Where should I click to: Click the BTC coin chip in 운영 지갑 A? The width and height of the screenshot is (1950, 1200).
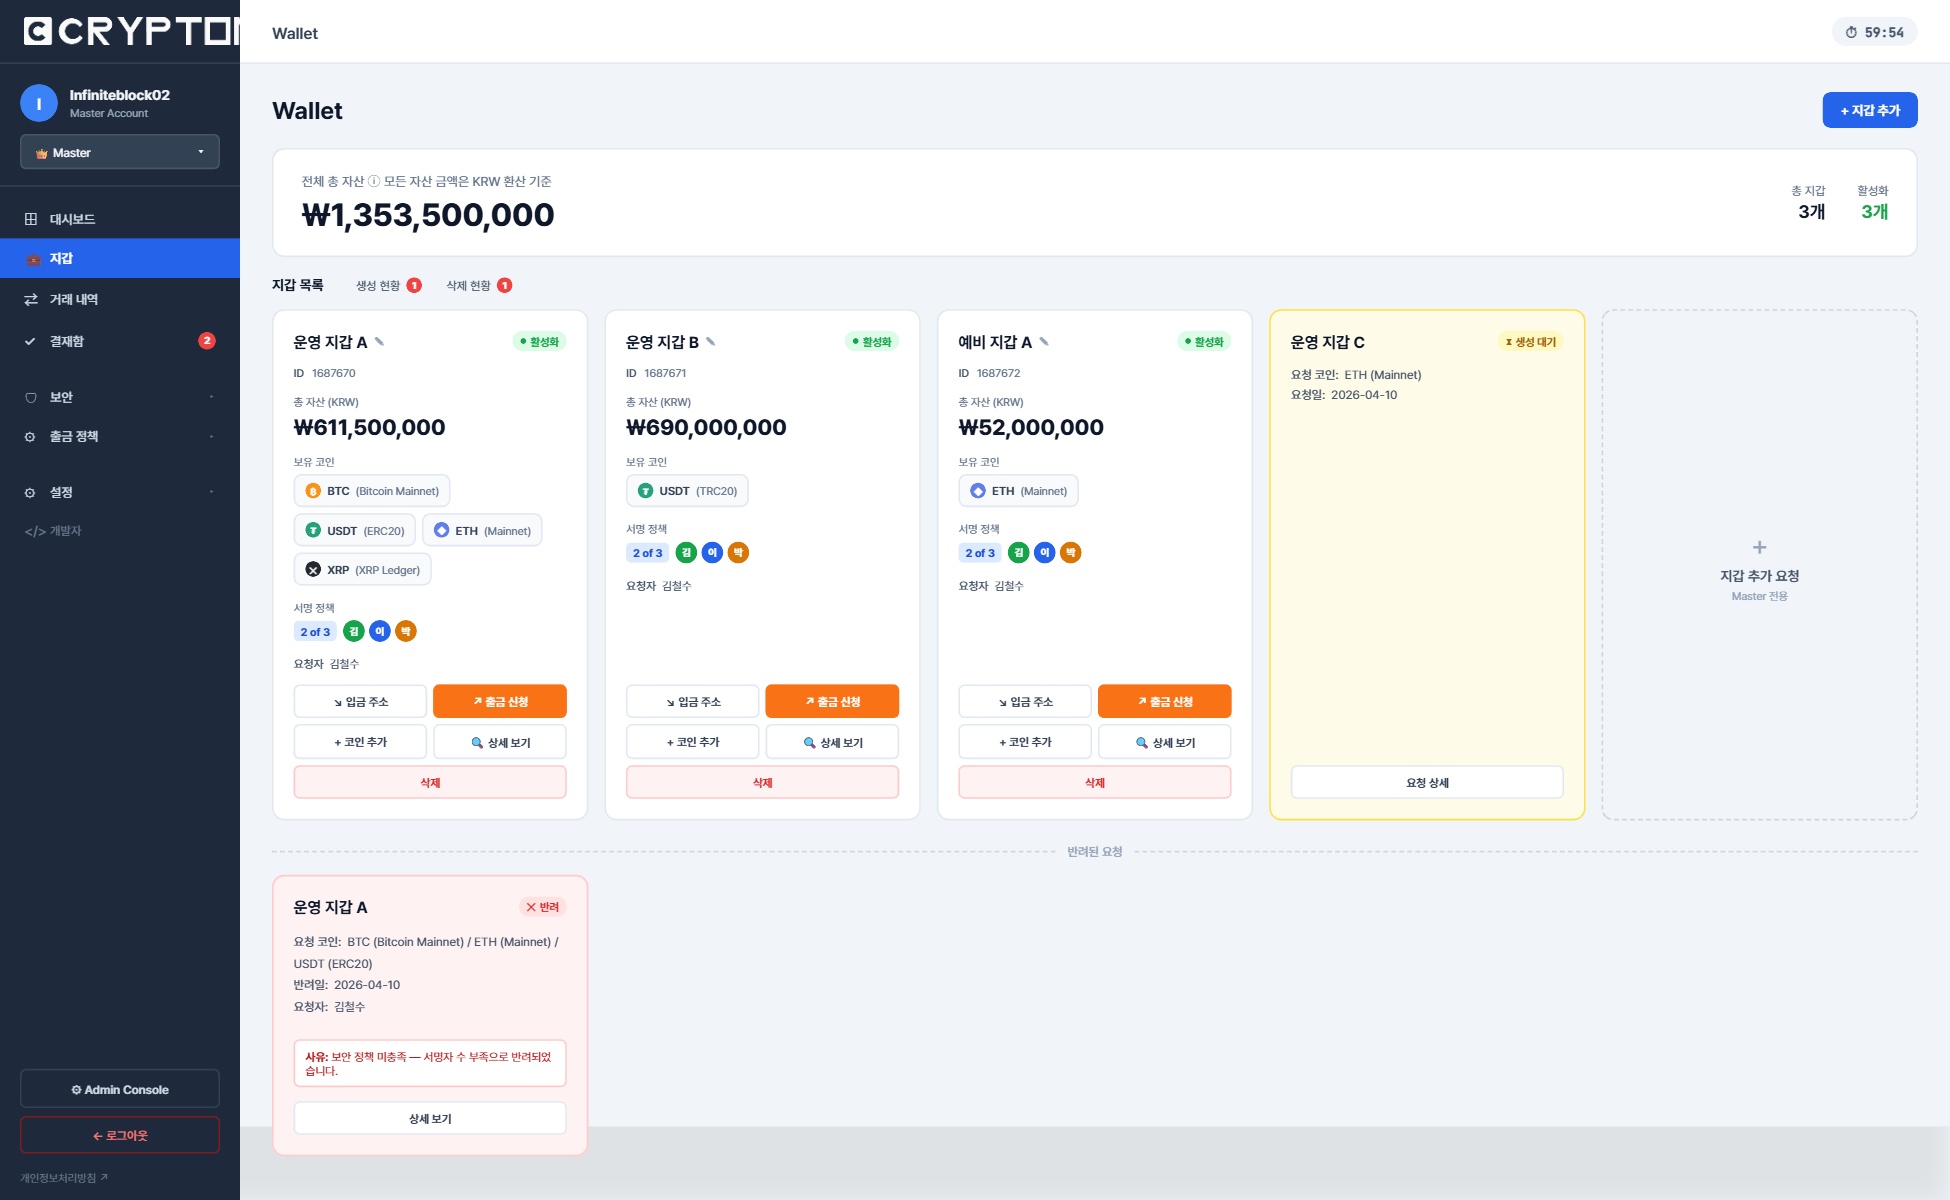coord(372,491)
